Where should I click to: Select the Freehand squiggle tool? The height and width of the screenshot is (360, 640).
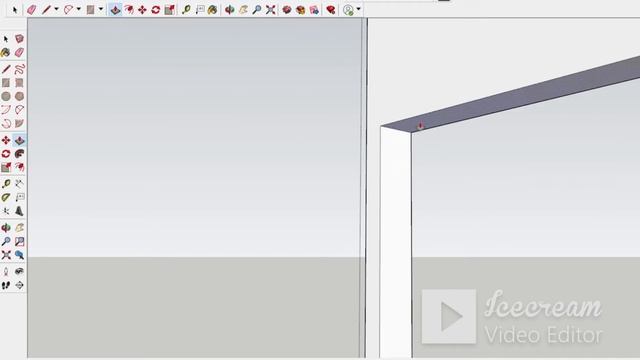point(19,69)
